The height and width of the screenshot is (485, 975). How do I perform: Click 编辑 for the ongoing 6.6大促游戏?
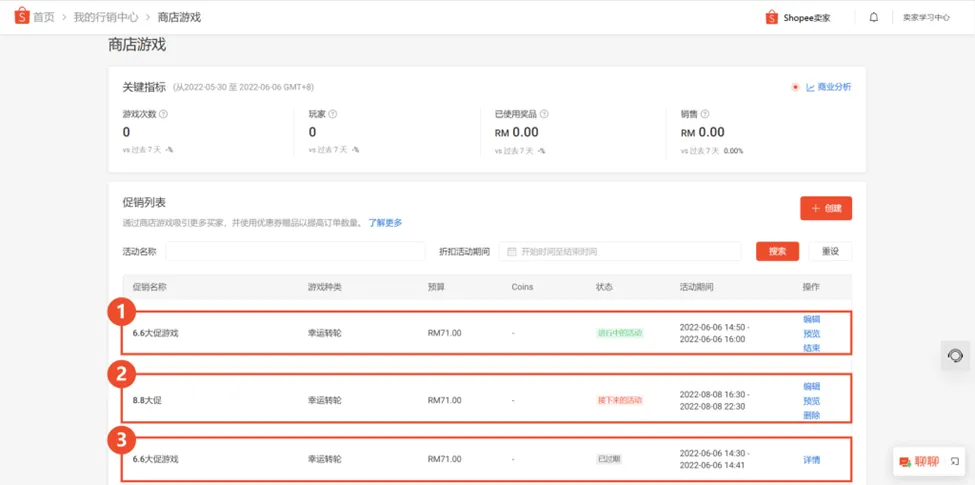[811, 319]
